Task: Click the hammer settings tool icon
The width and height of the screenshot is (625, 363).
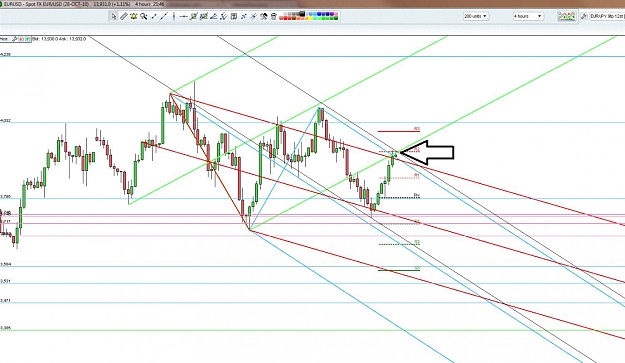Action: click(263, 16)
